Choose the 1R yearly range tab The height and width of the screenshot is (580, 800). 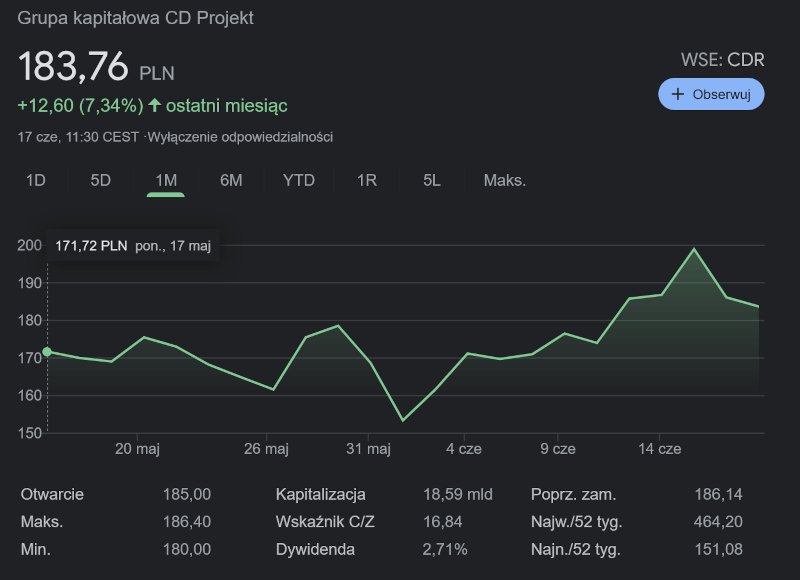[367, 180]
